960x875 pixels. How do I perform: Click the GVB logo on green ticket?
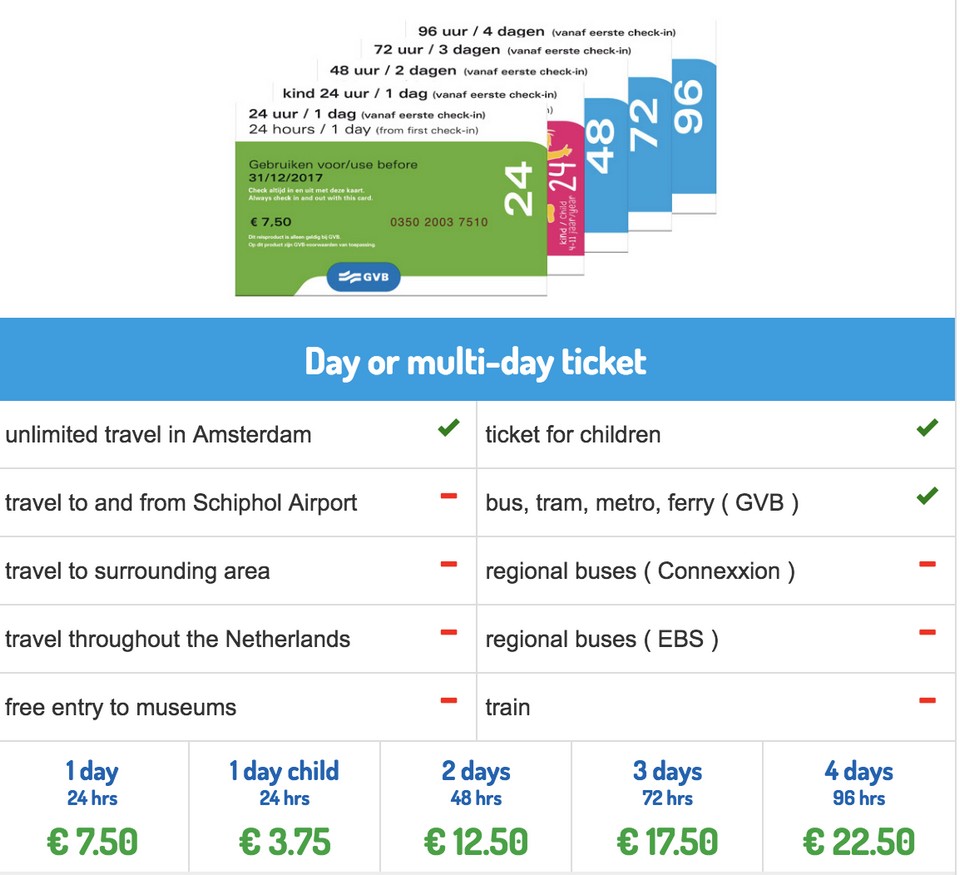click(363, 277)
